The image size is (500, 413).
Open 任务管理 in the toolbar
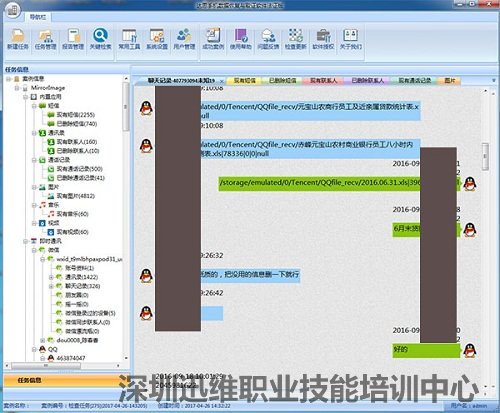coord(46,39)
